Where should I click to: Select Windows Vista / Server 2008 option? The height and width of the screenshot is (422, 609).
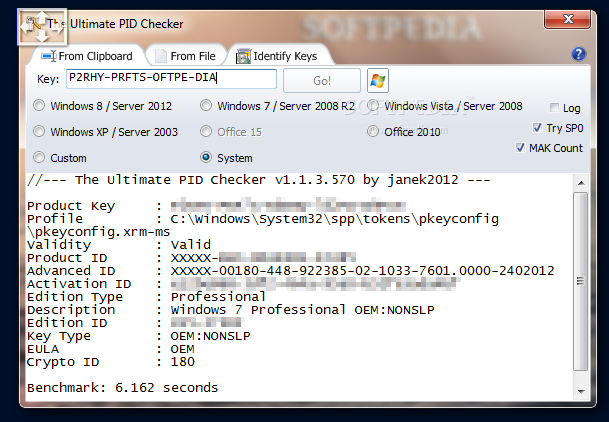pyautogui.click(x=373, y=105)
